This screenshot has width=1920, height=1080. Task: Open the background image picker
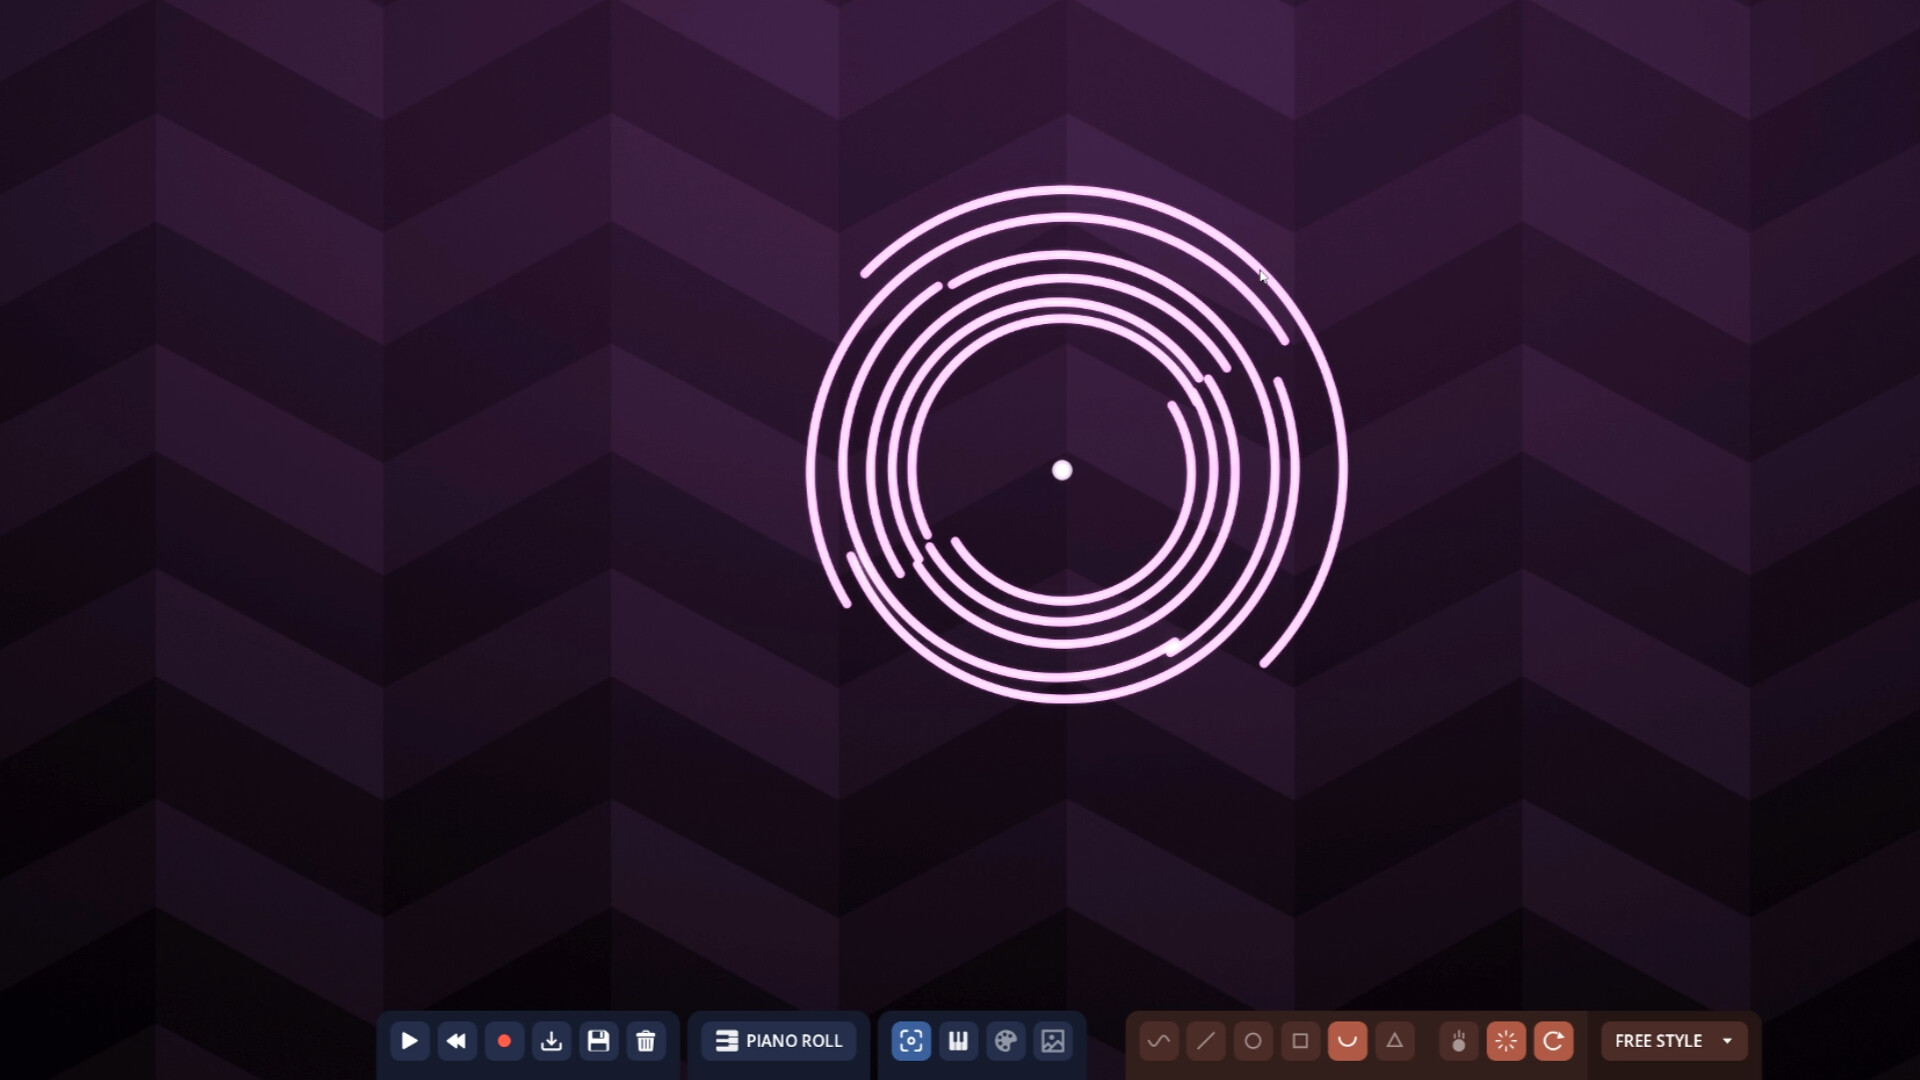[x=1053, y=1041]
